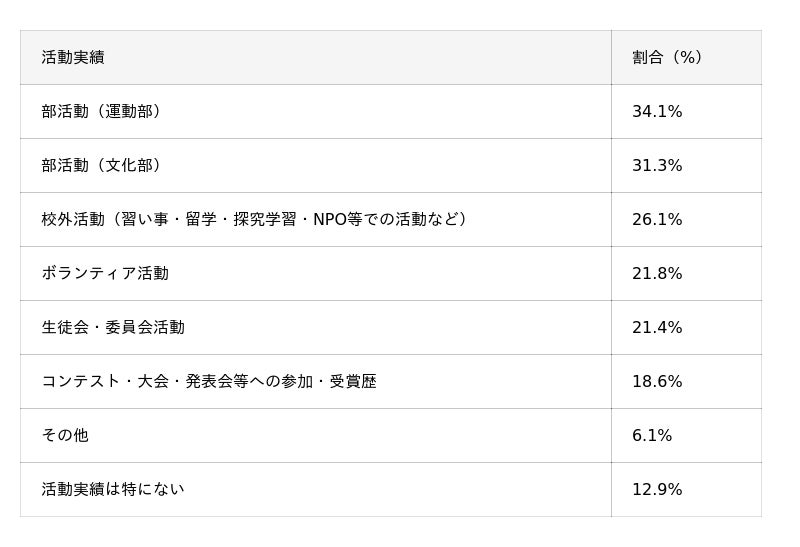Click the 活動実績 column header
Viewport: 800px width, 547px height.
73,58
